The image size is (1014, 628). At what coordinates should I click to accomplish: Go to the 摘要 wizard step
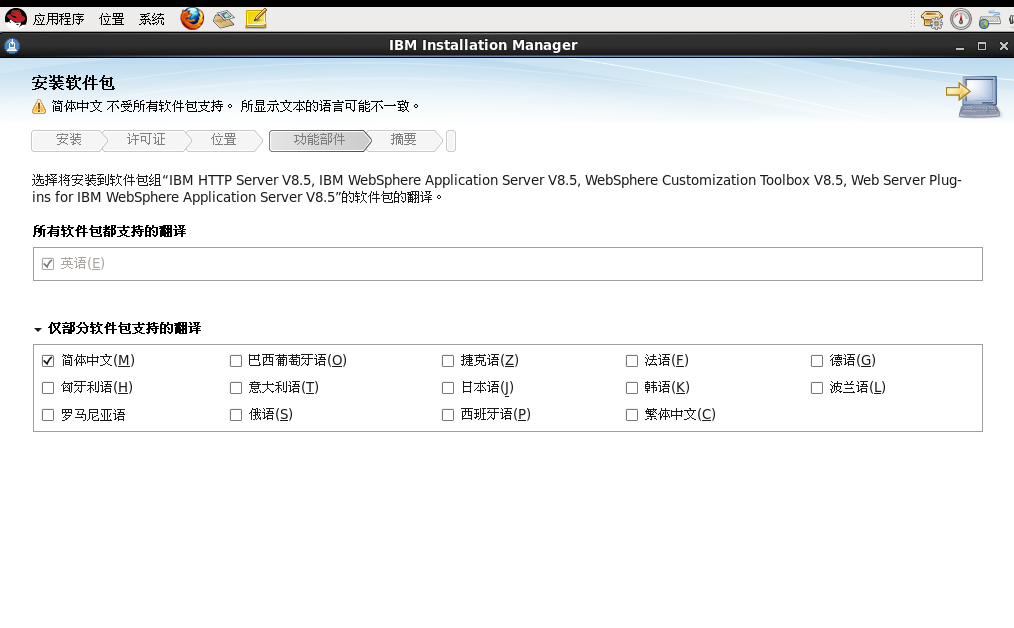tap(404, 140)
